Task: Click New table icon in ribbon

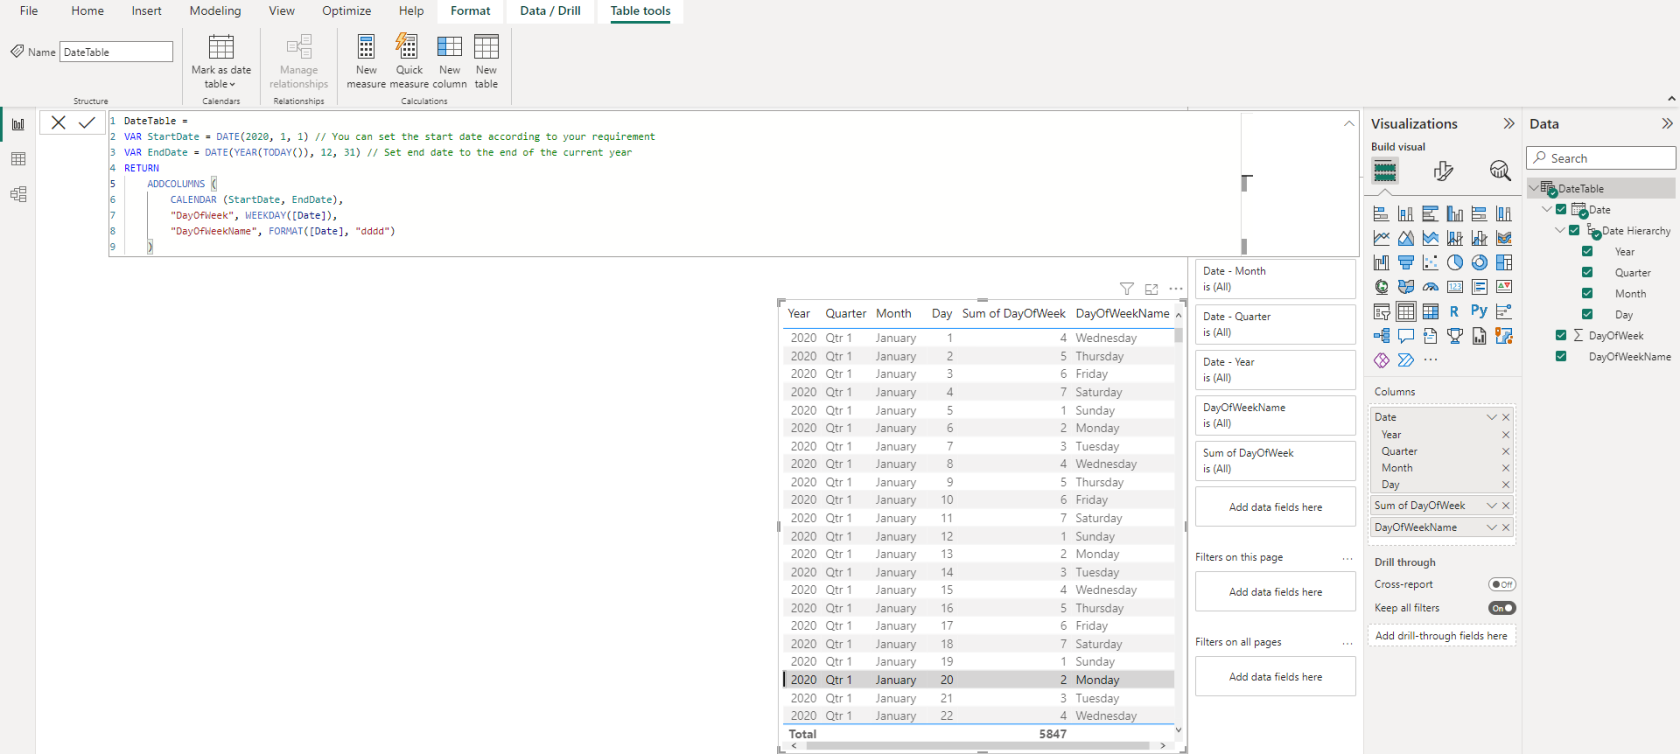Action: click(x=486, y=47)
